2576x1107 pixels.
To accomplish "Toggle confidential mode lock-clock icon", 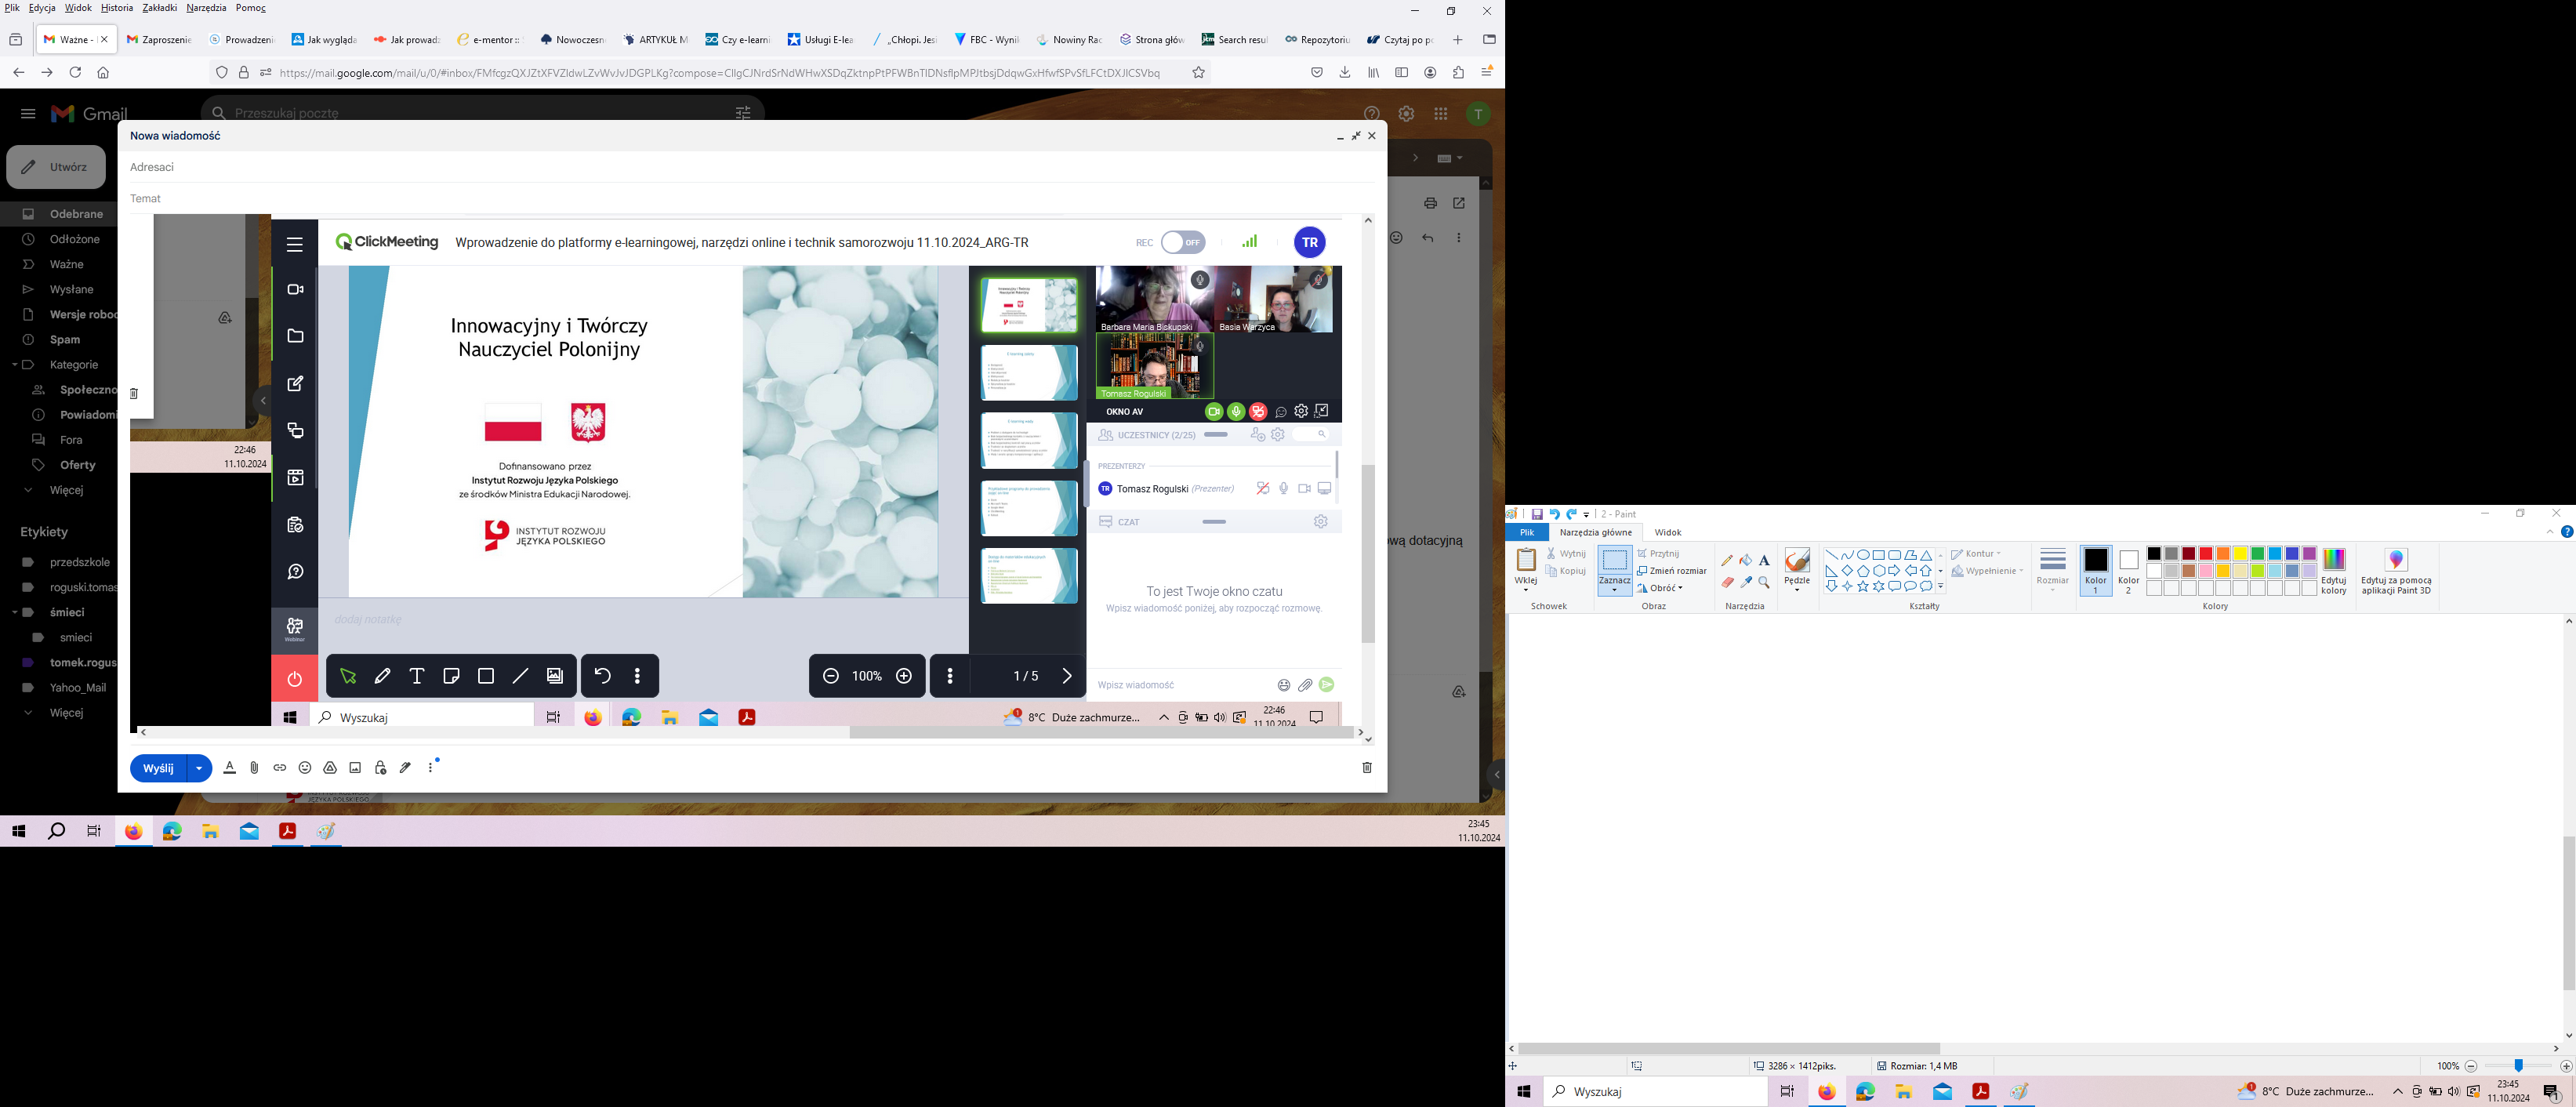I will (x=380, y=767).
